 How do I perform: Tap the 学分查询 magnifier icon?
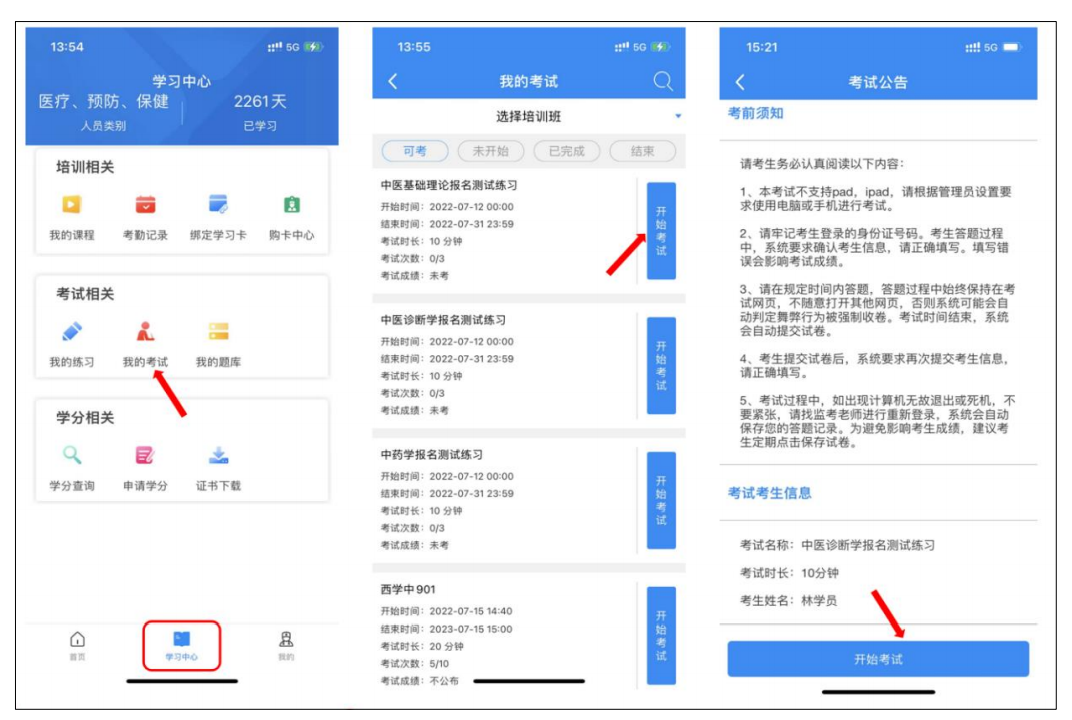71,456
